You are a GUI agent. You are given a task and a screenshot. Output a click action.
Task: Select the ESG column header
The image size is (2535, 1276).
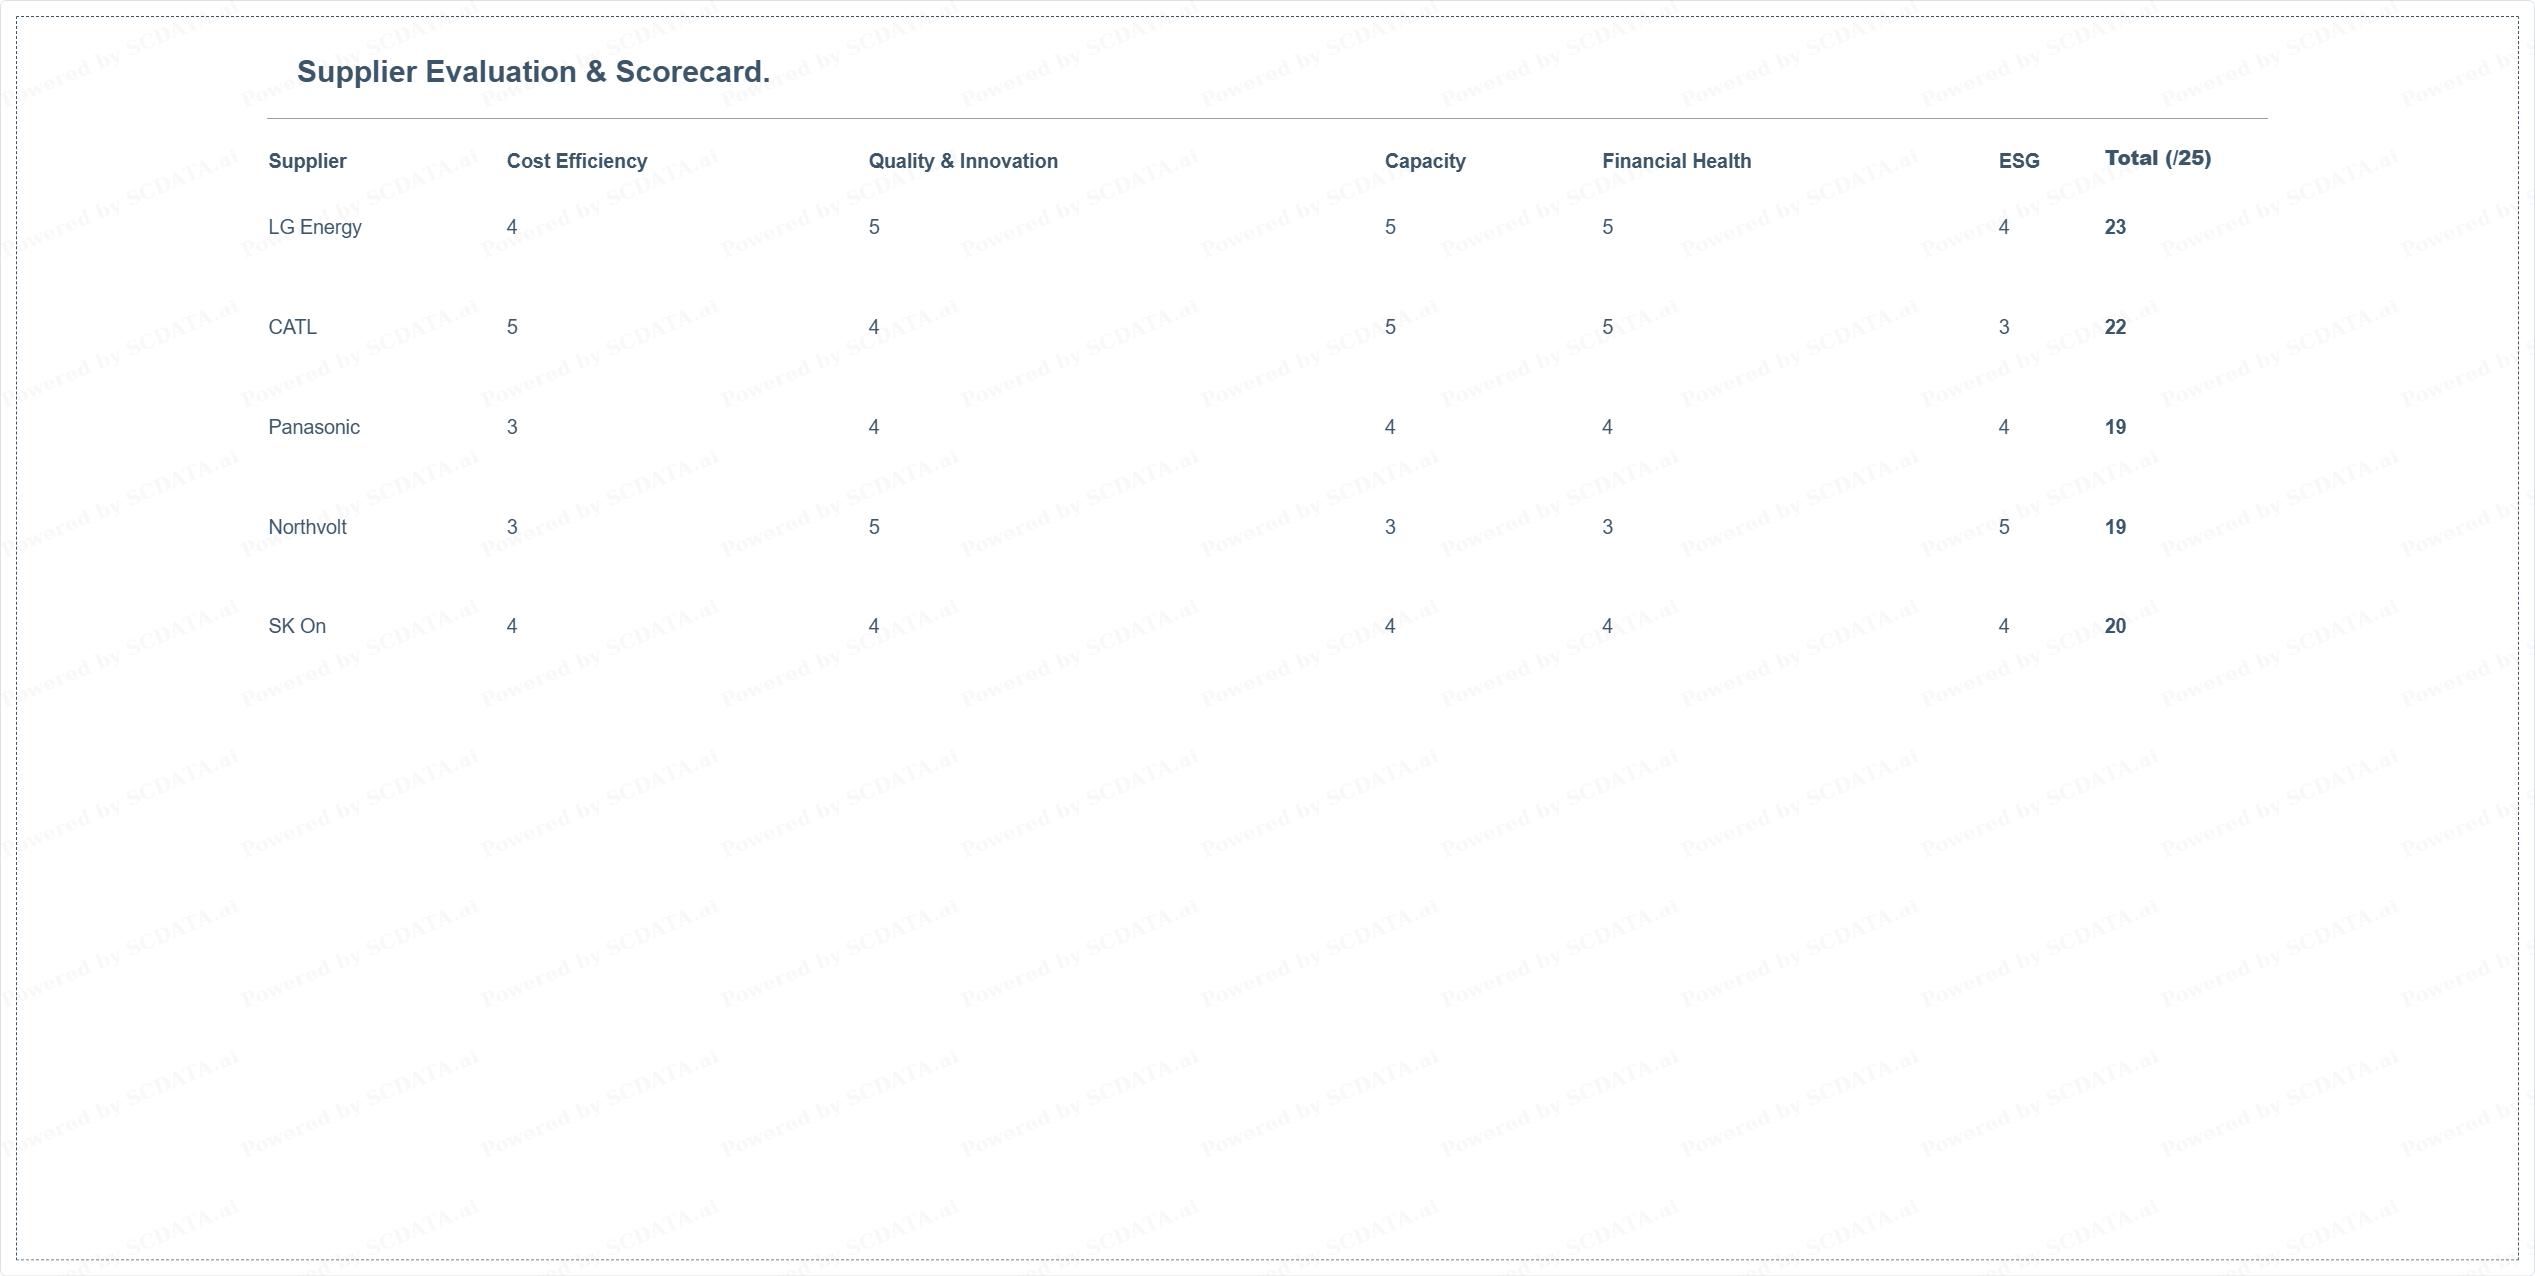(x=2019, y=161)
